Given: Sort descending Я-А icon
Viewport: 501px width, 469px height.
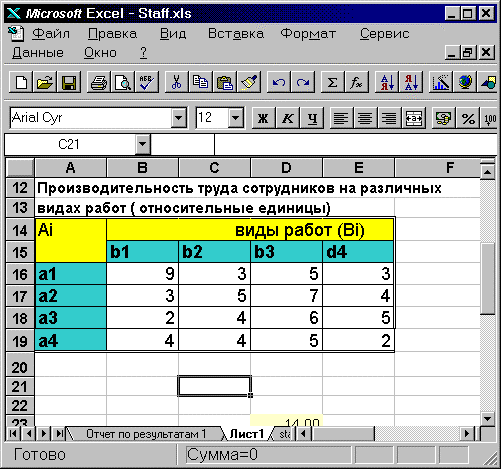Looking at the screenshot, I should pyautogui.click(x=411, y=82).
